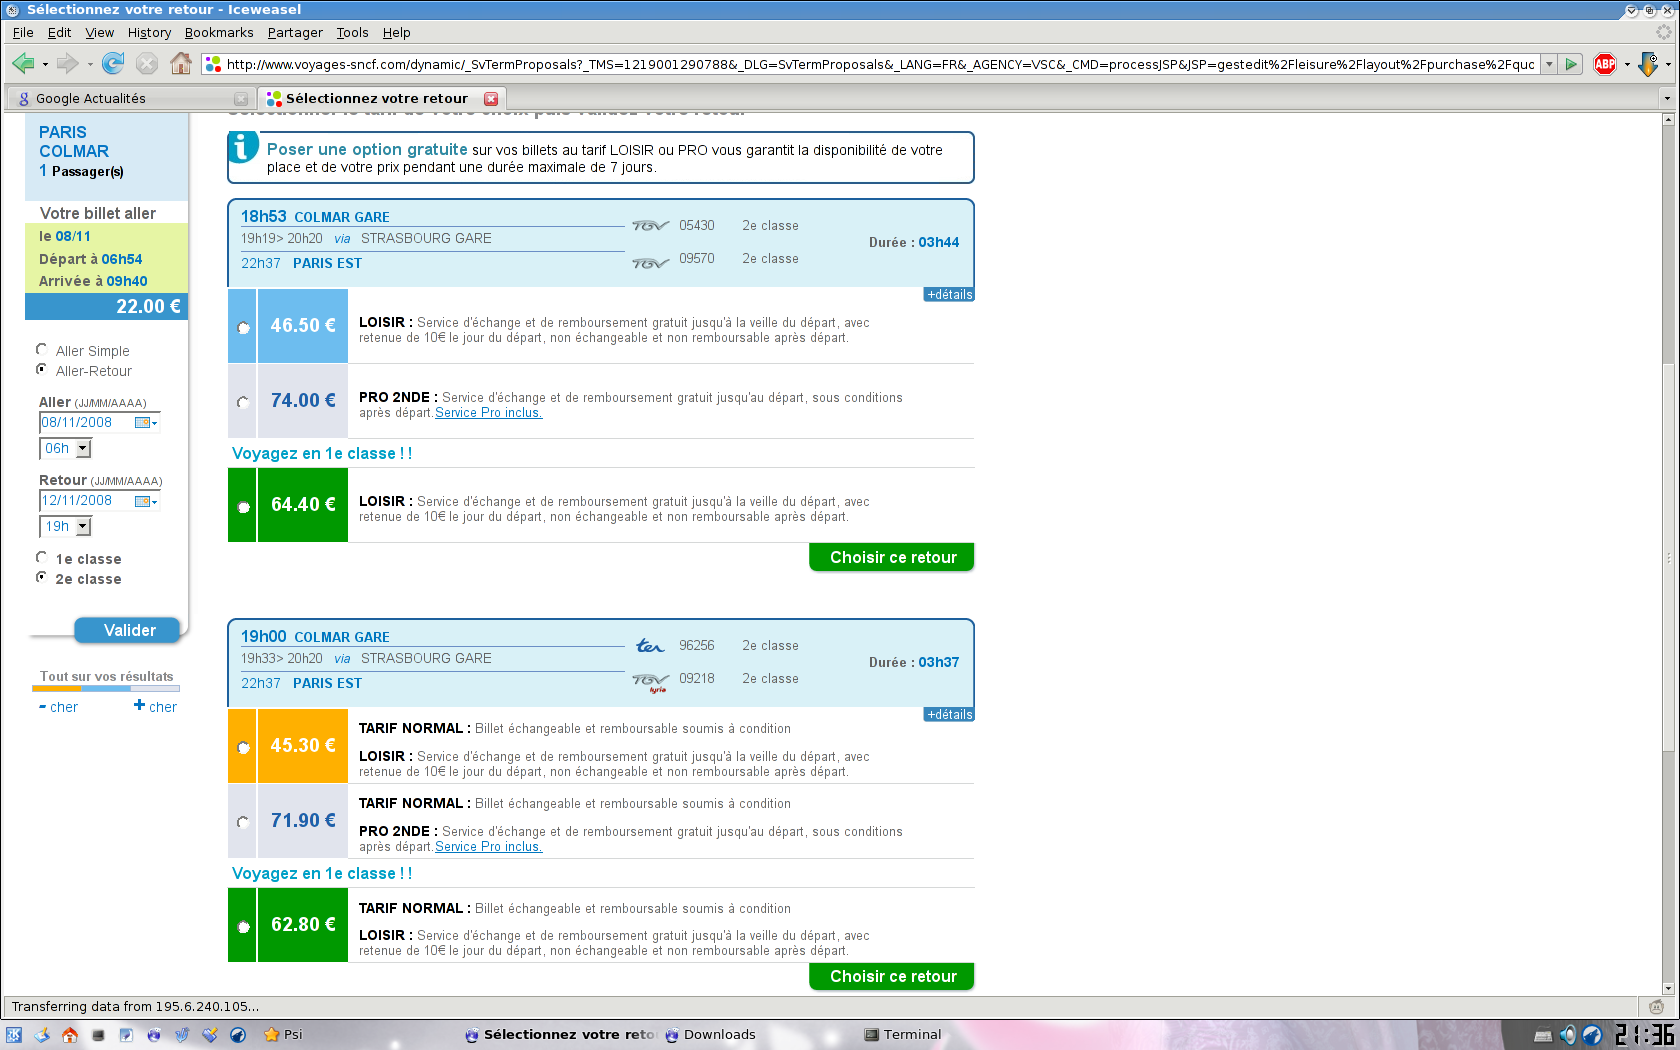Select the 74.00 € PRO 2NDE fare
This screenshot has height=1050, width=1680.
coord(243,402)
